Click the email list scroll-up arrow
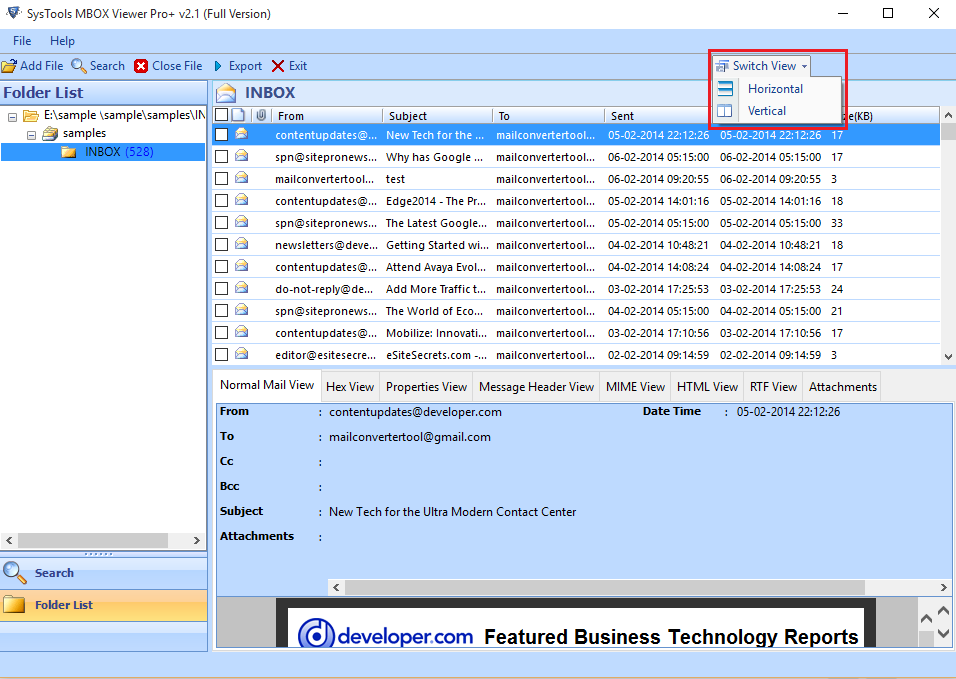Screen dimensions: 956x679 coord(948,115)
